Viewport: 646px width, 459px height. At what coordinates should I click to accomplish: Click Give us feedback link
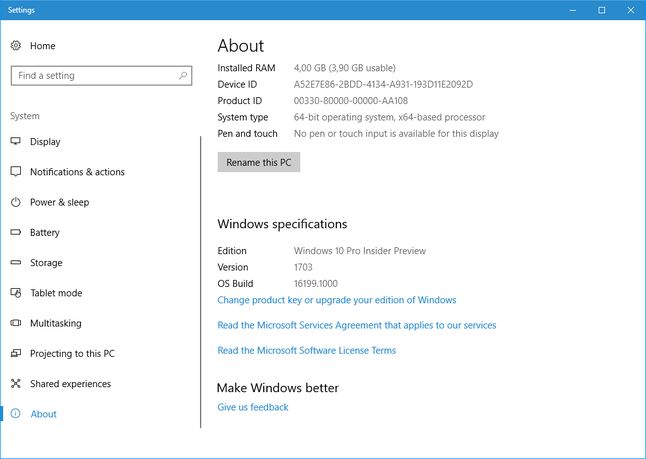click(x=253, y=407)
